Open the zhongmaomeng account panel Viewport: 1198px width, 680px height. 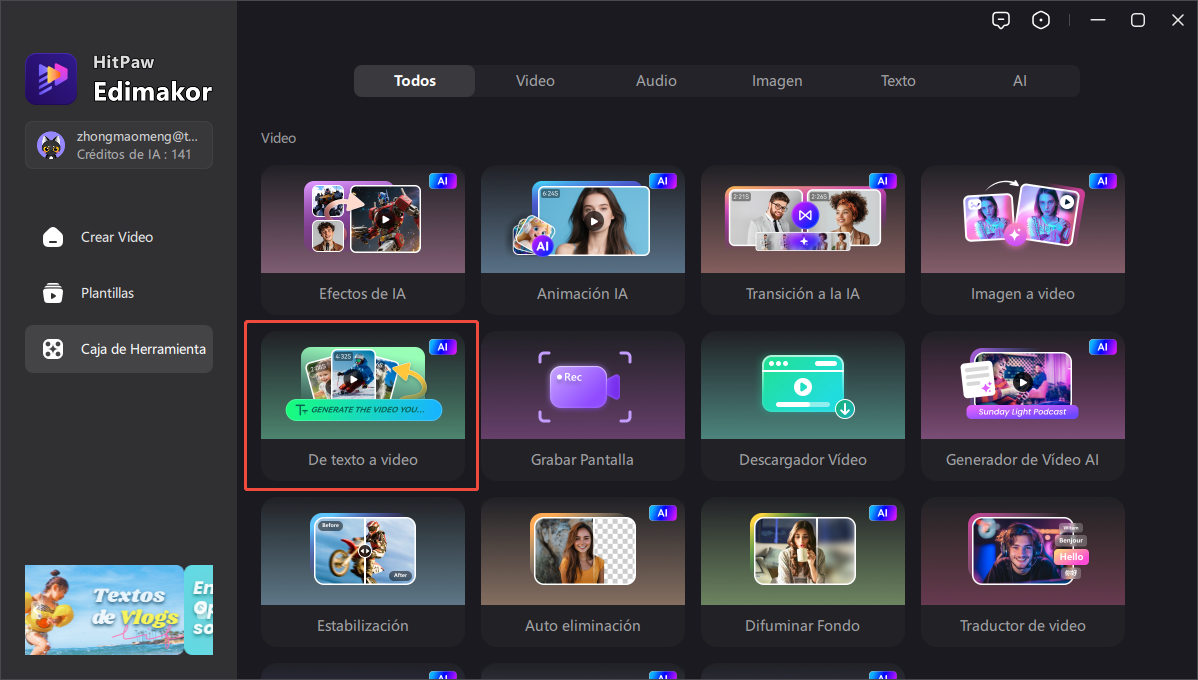click(x=119, y=145)
